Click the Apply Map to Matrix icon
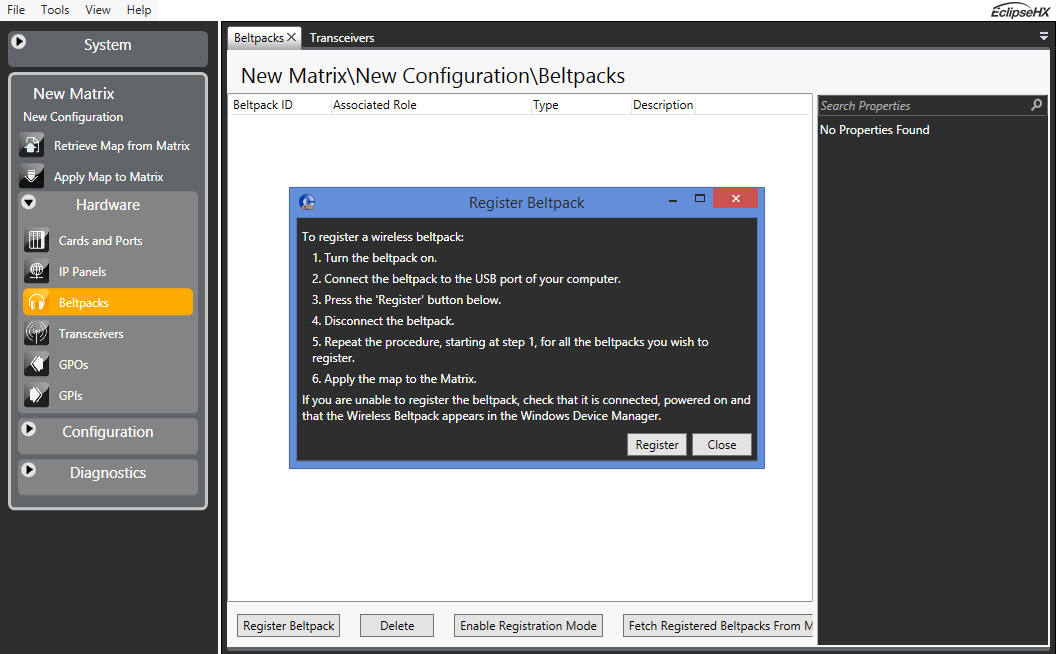This screenshot has width=1056, height=654. click(x=32, y=176)
